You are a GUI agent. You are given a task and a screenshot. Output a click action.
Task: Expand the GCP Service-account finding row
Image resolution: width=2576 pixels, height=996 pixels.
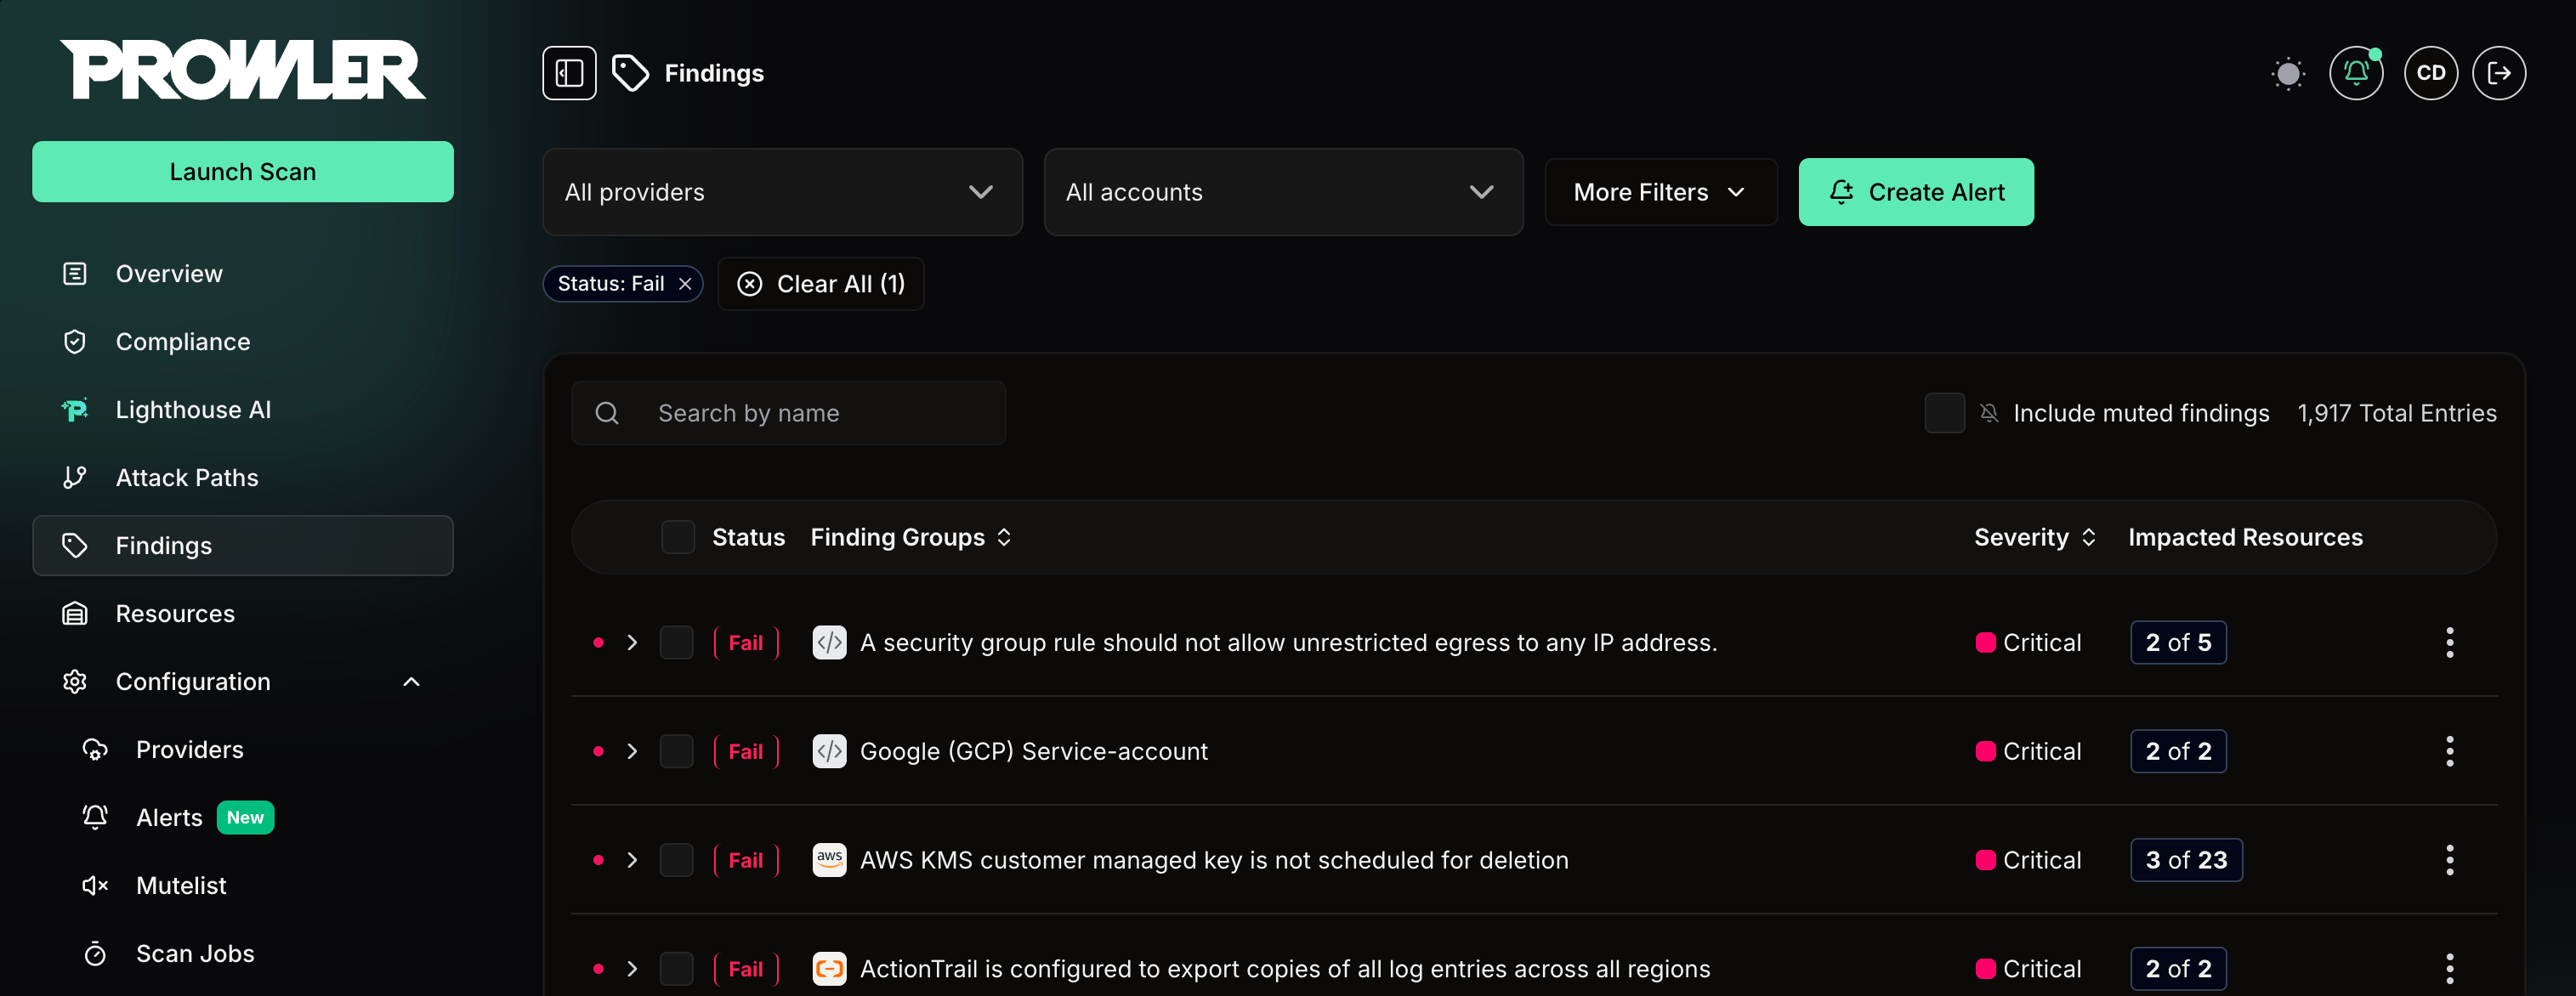[x=632, y=751]
